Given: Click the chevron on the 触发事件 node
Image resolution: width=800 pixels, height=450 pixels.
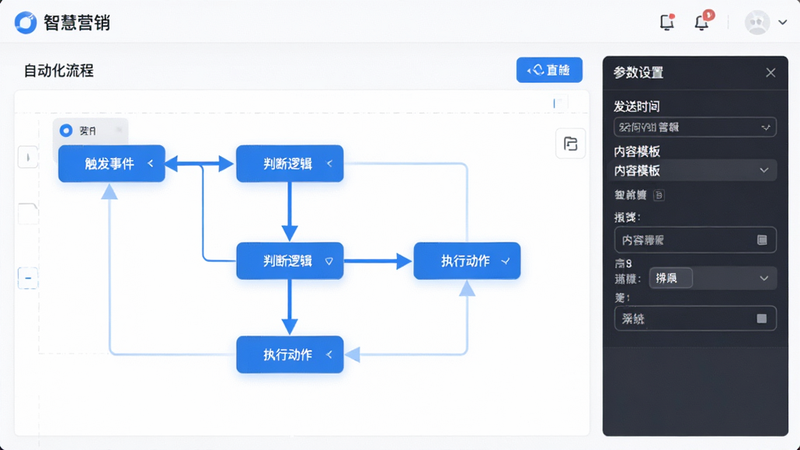Looking at the screenshot, I should coord(151,163).
